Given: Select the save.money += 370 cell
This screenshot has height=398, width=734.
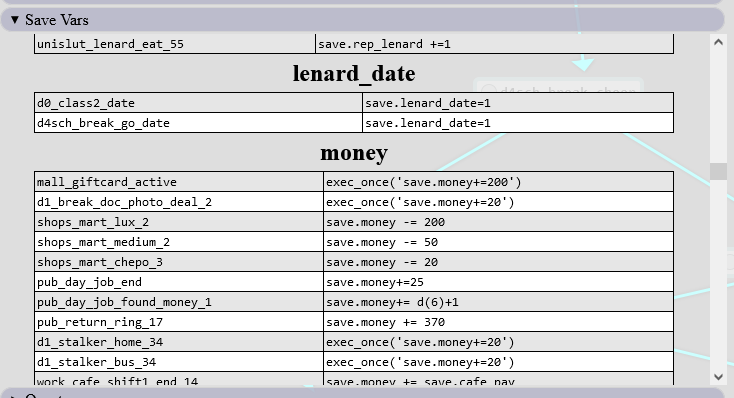Looking at the screenshot, I should (x=499, y=323).
